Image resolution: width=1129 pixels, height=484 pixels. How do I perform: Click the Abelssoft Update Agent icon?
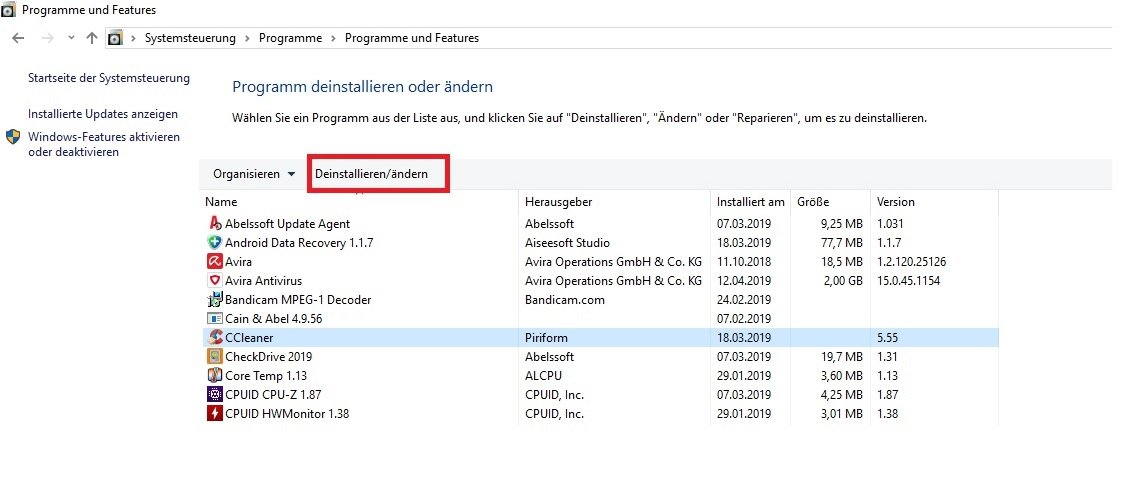(214, 223)
